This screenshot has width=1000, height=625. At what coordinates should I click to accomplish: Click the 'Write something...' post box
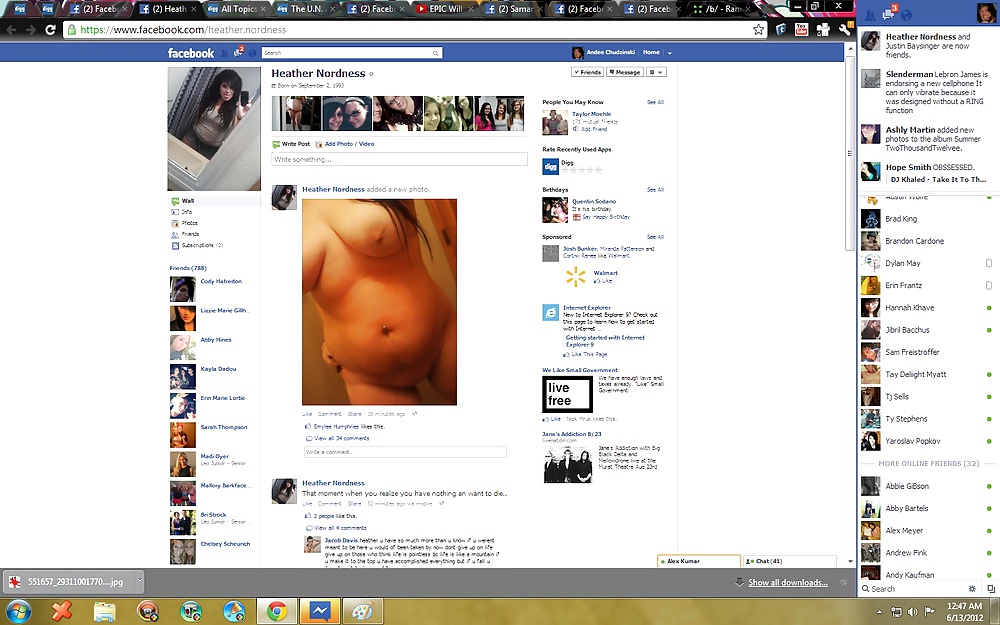point(400,159)
